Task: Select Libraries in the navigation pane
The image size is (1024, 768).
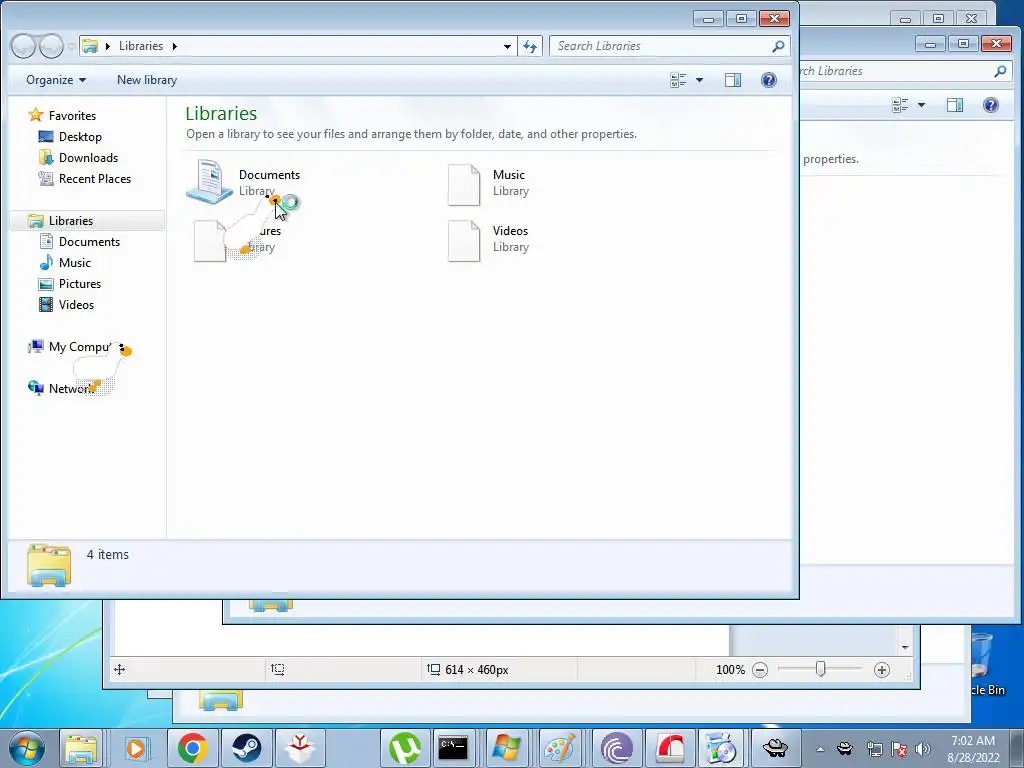Action: pyautogui.click(x=71, y=221)
